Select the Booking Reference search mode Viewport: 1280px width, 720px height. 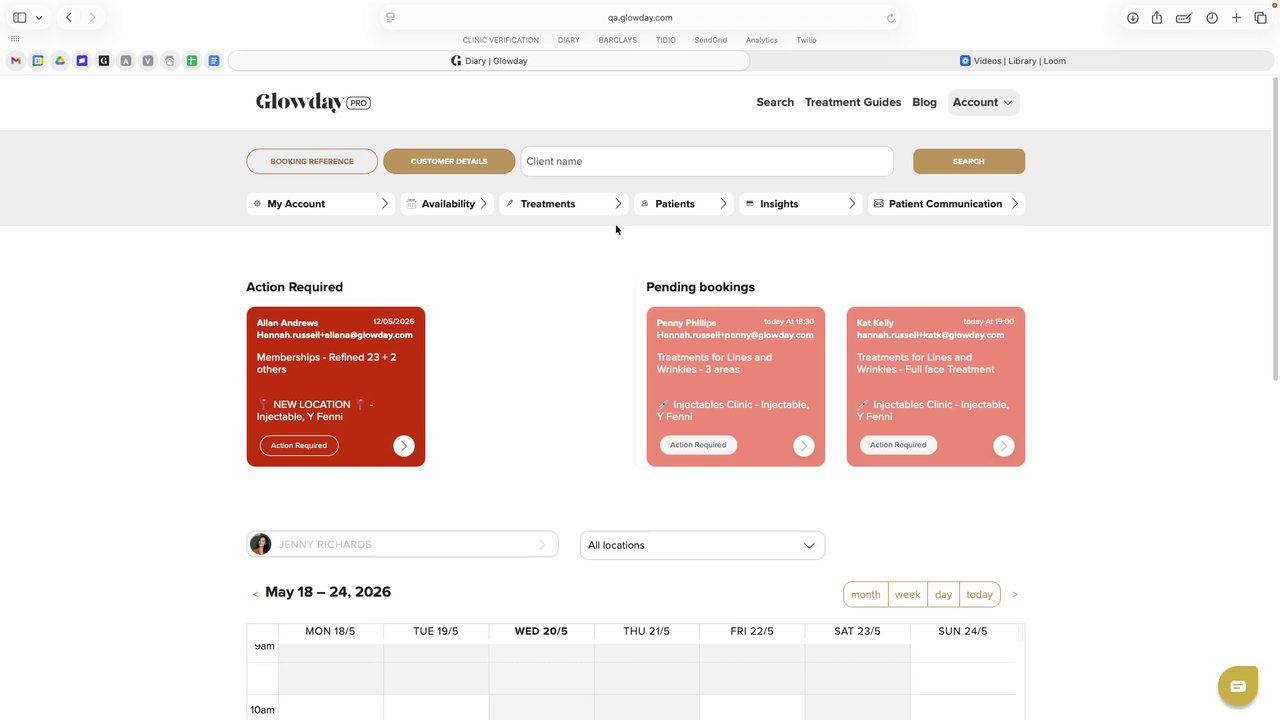click(x=312, y=161)
